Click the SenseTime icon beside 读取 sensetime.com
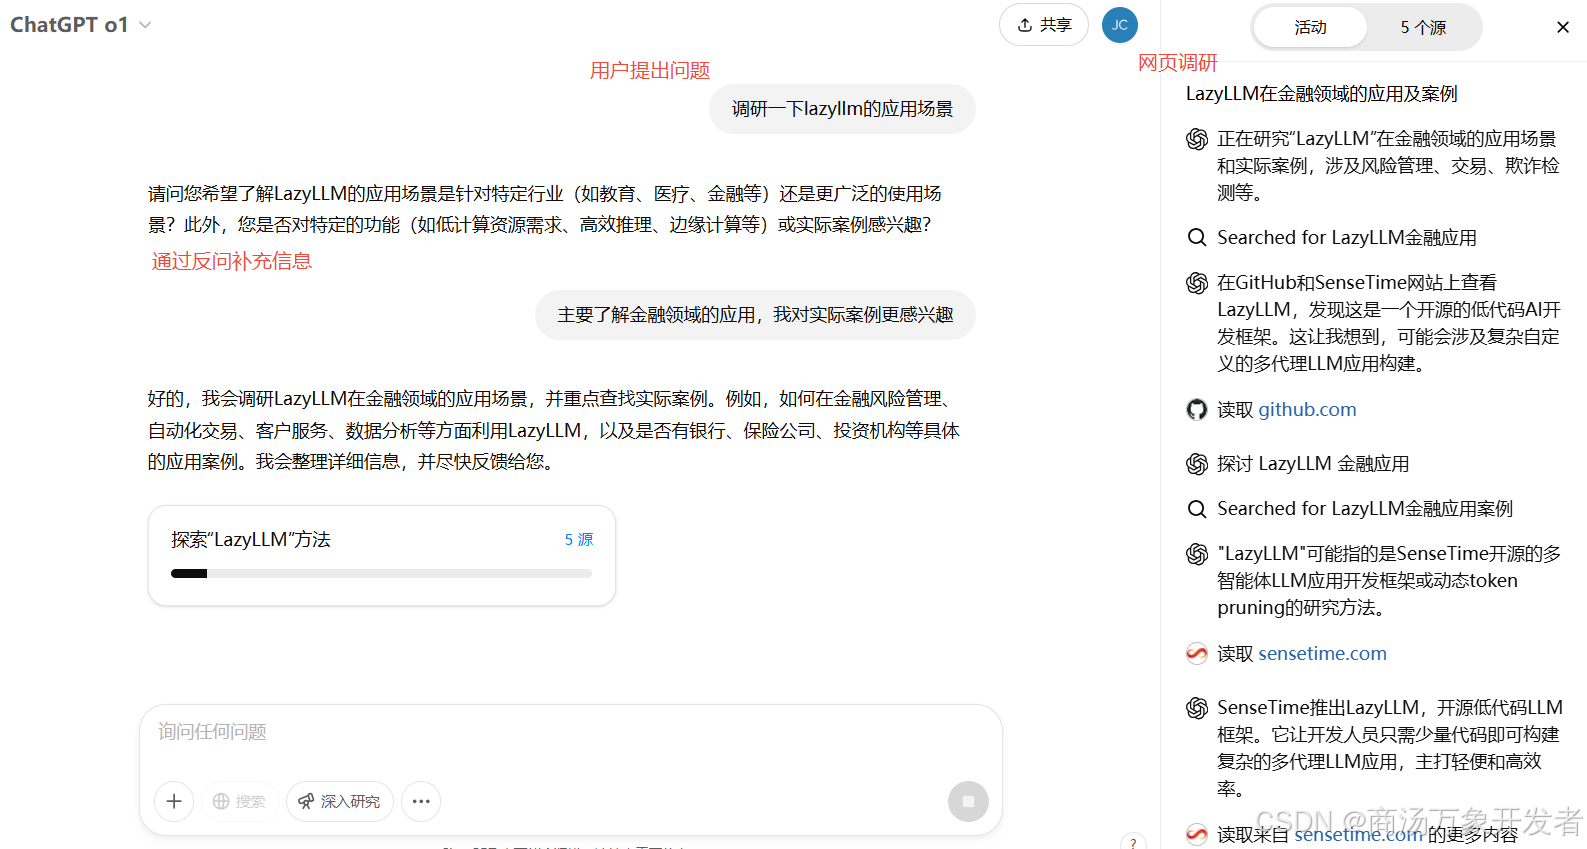 (1197, 653)
